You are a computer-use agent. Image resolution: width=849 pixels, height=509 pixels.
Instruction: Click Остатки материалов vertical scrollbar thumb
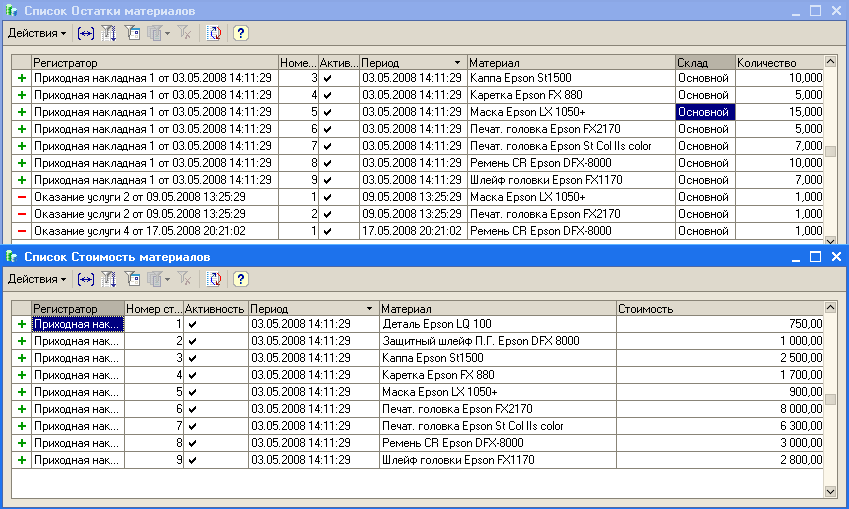831,150
